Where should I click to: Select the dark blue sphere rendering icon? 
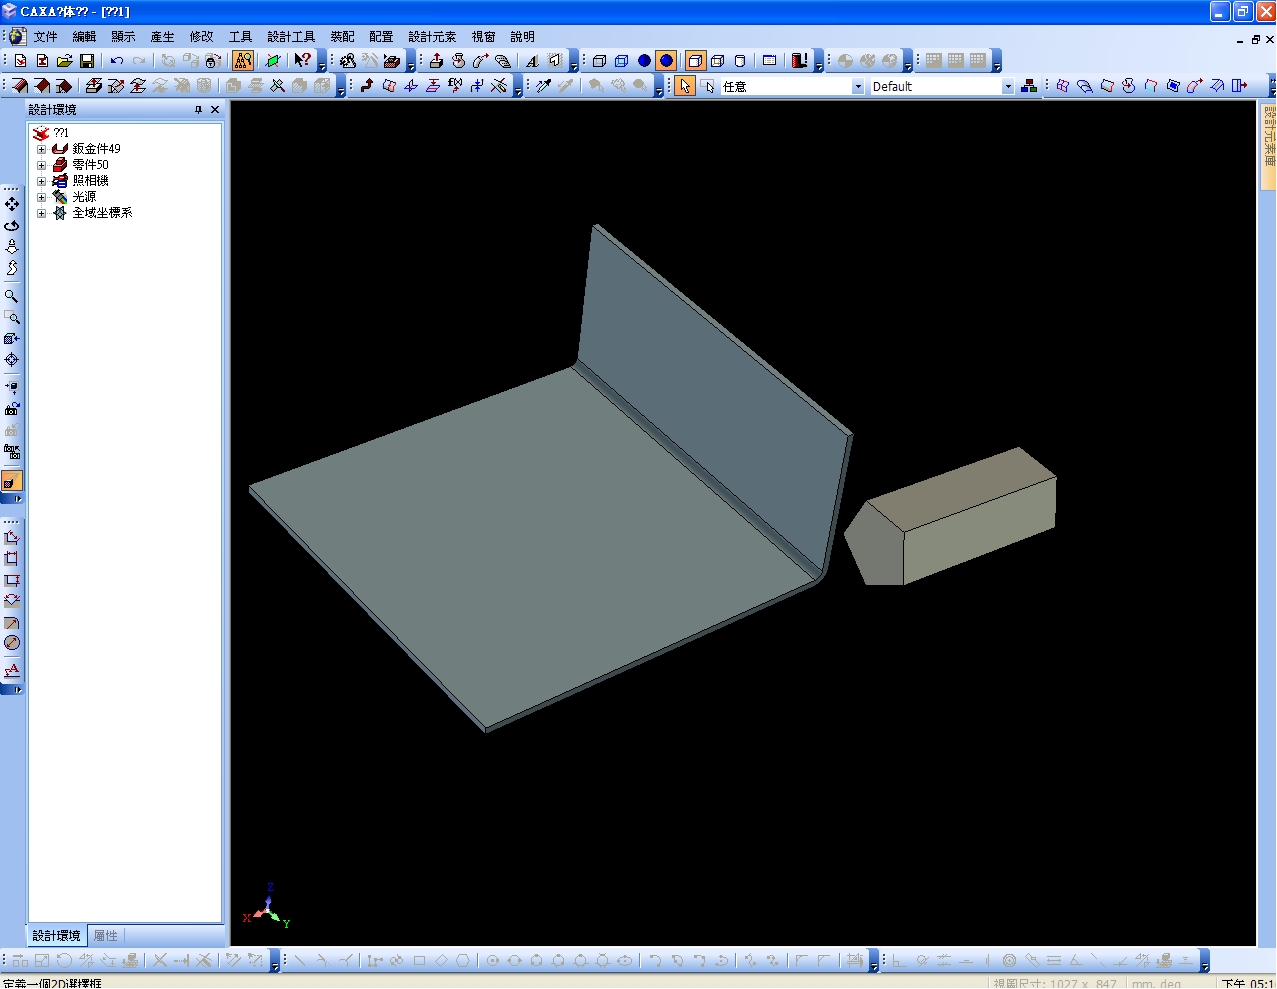[x=644, y=61]
